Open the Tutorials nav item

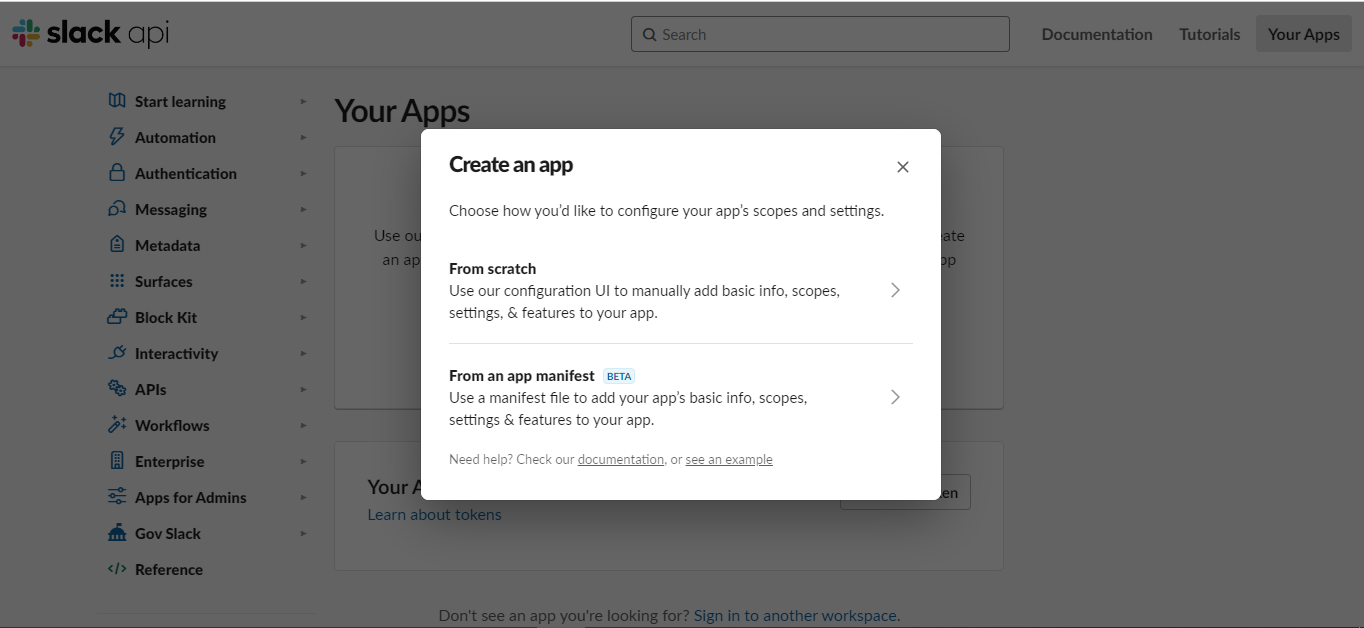coord(1209,34)
